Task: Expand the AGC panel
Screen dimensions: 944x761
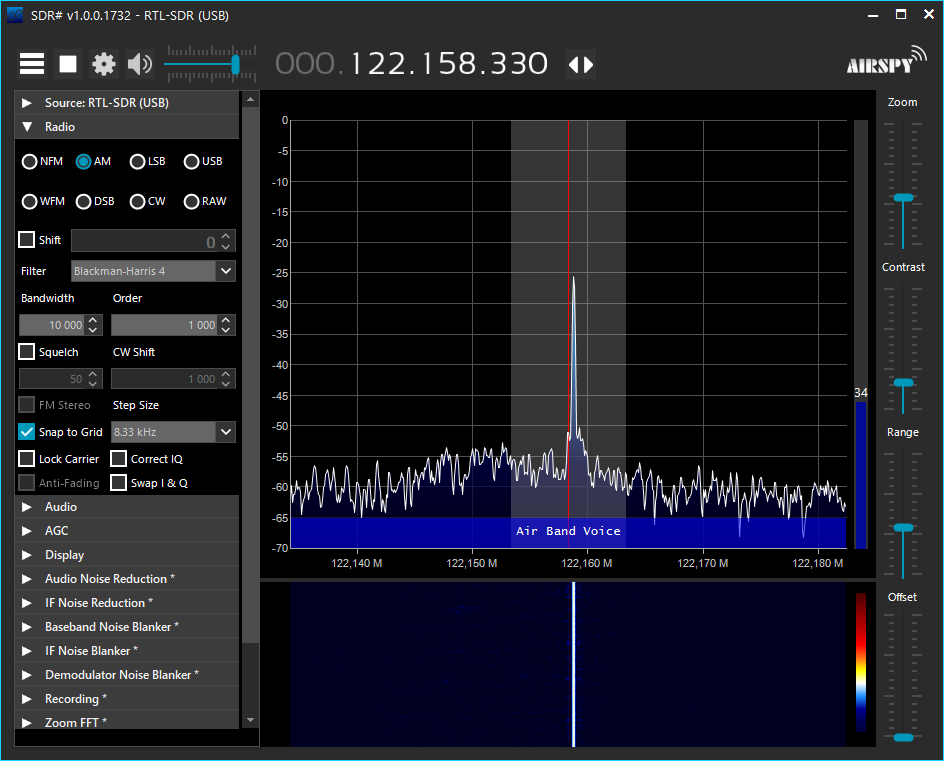Action: click(x=127, y=531)
